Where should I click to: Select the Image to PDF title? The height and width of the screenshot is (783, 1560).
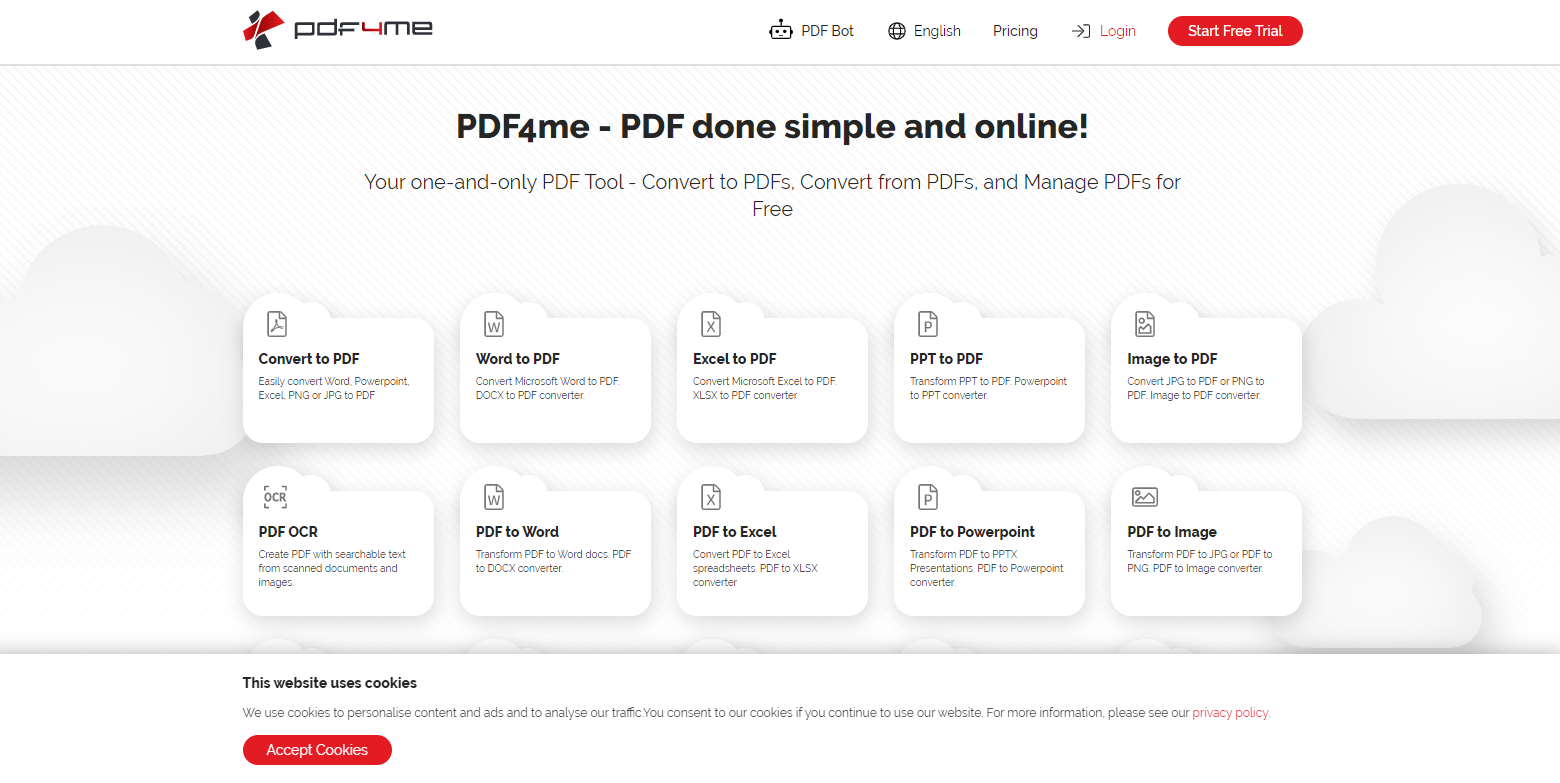pos(1172,359)
